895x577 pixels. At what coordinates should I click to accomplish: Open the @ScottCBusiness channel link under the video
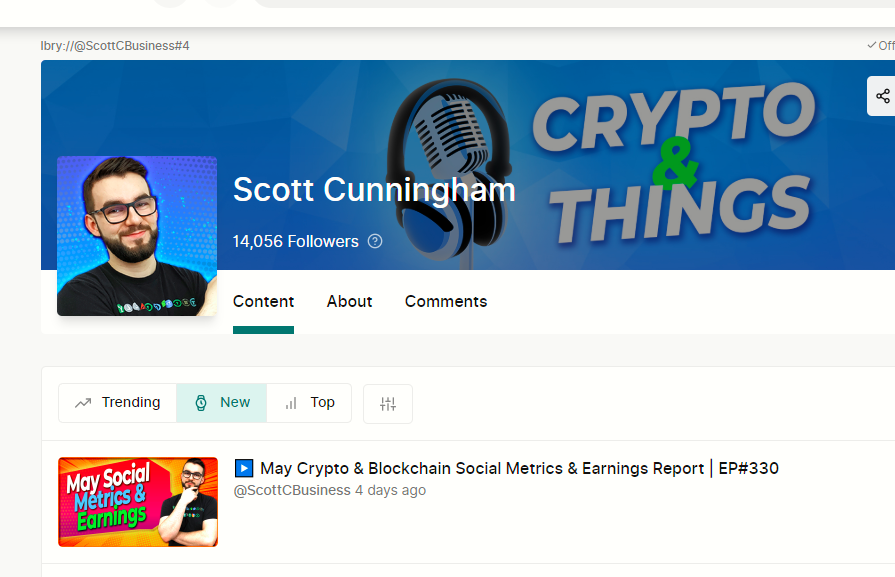point(292,490)
